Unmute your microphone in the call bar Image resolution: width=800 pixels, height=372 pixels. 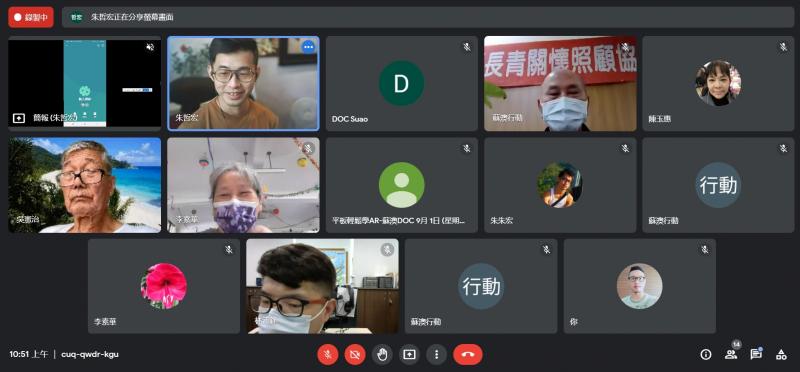pos(328,354)
